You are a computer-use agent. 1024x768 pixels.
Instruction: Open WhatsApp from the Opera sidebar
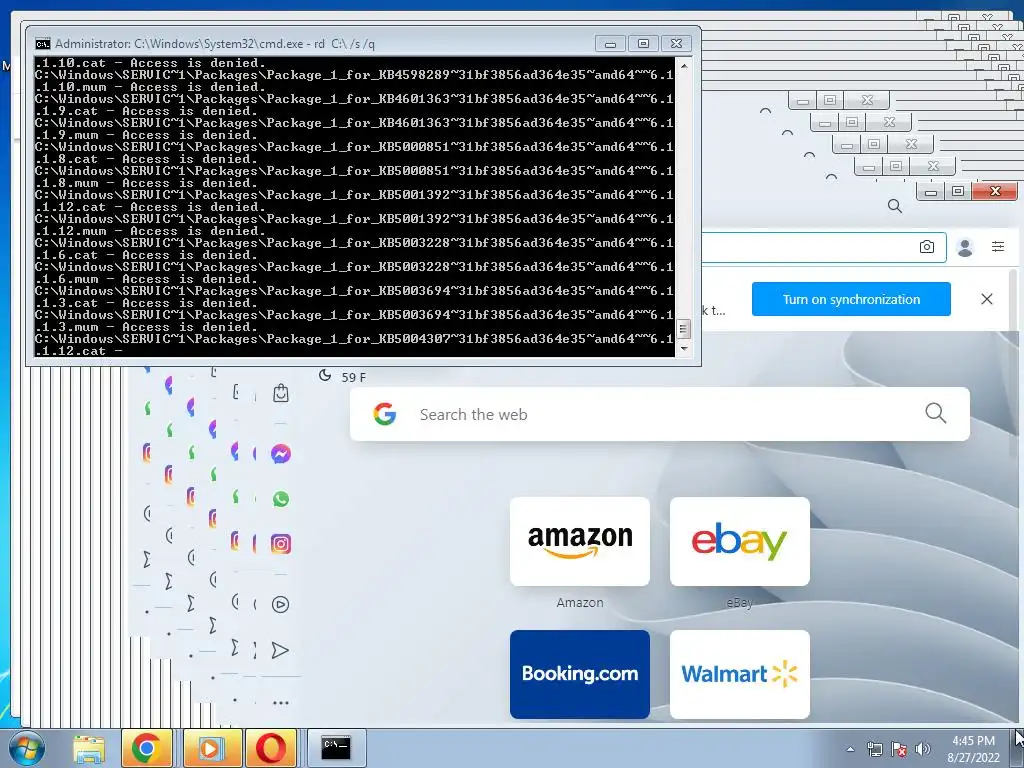(x=281, y=499)
